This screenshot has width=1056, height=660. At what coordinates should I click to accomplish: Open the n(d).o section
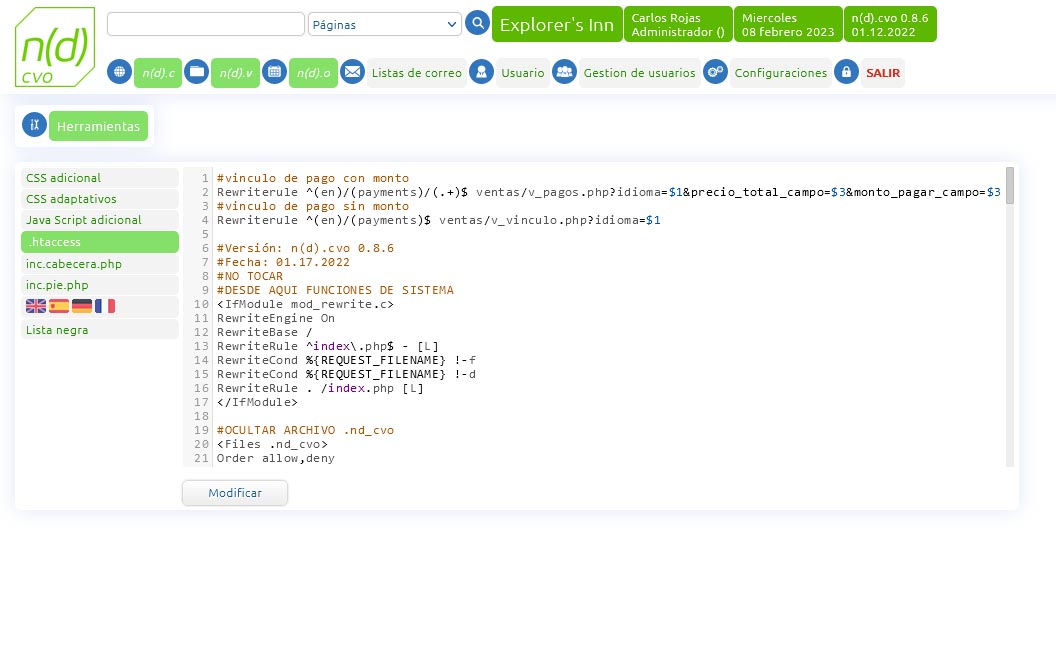313,73
